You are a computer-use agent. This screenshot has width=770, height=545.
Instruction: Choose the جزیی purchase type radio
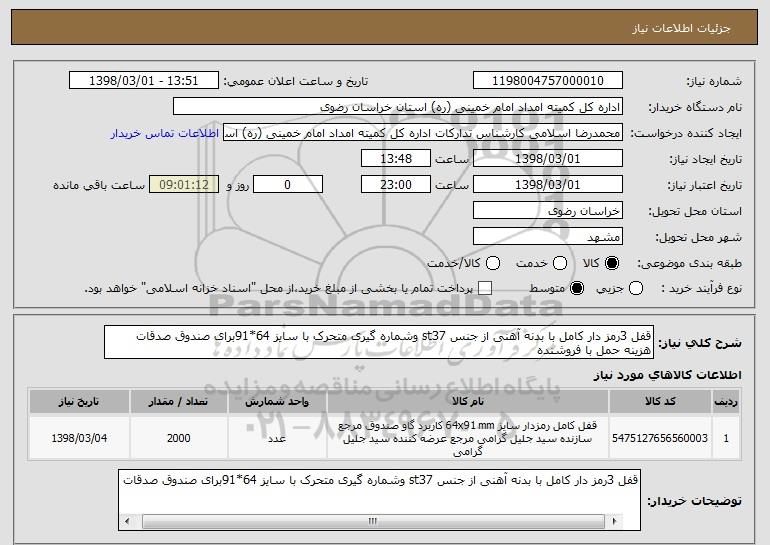pos(635,288)
